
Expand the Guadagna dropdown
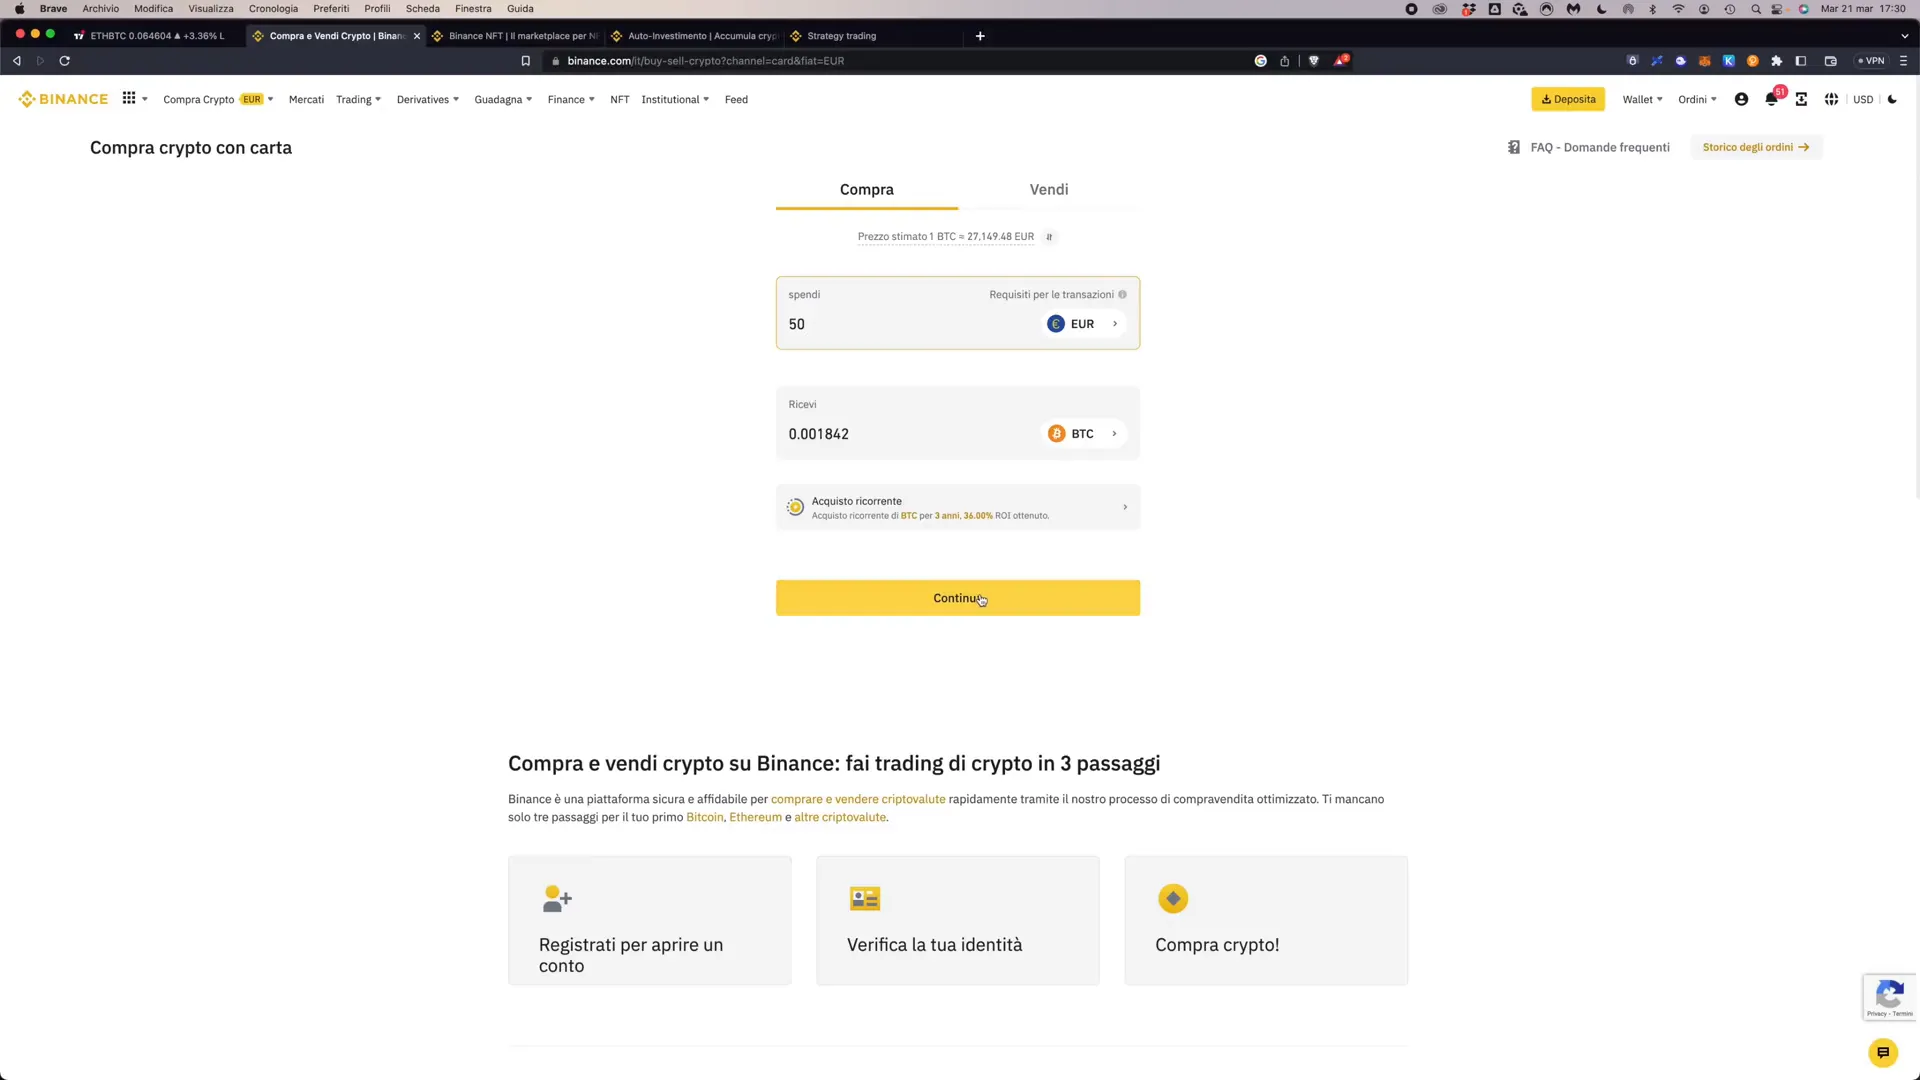[x=503, y=99]
